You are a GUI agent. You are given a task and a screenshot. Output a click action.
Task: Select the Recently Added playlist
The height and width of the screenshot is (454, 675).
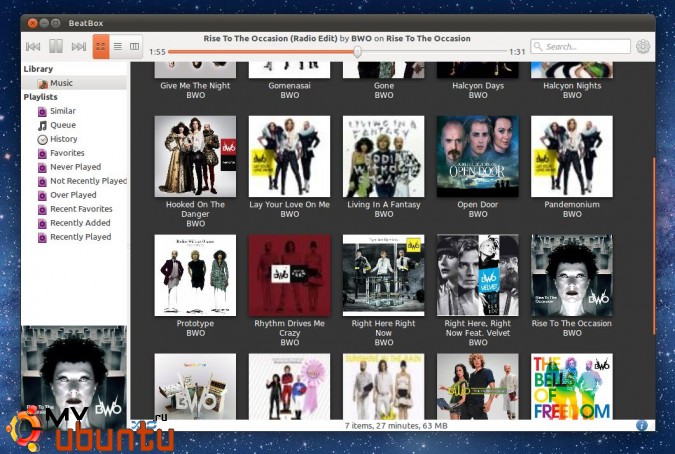point(80,223)
